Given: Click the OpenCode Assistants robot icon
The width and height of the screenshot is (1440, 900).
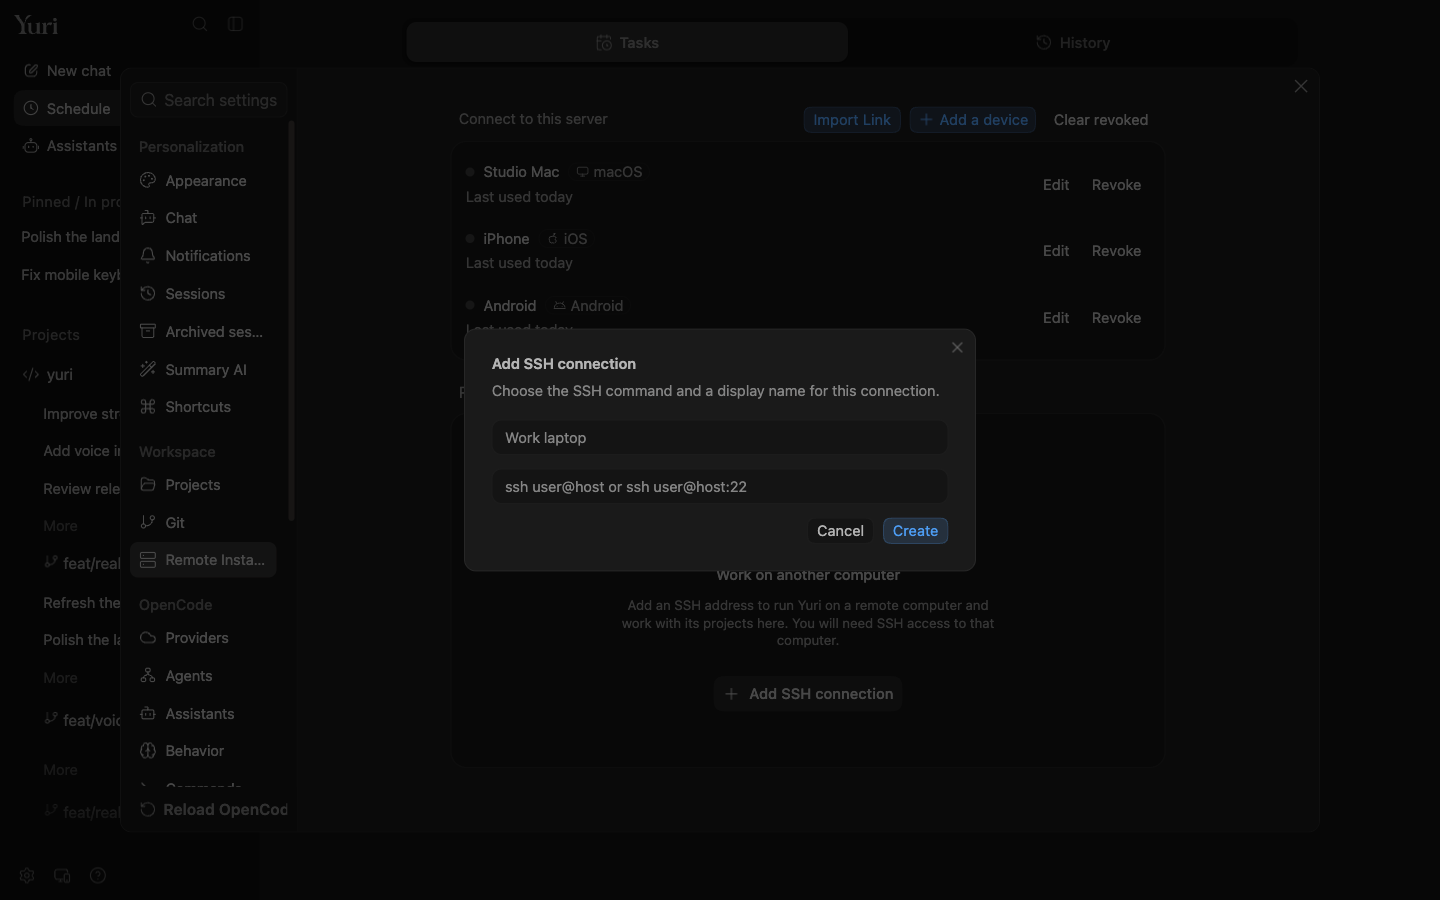Looking at the screenshot, I should pos(148,713).
